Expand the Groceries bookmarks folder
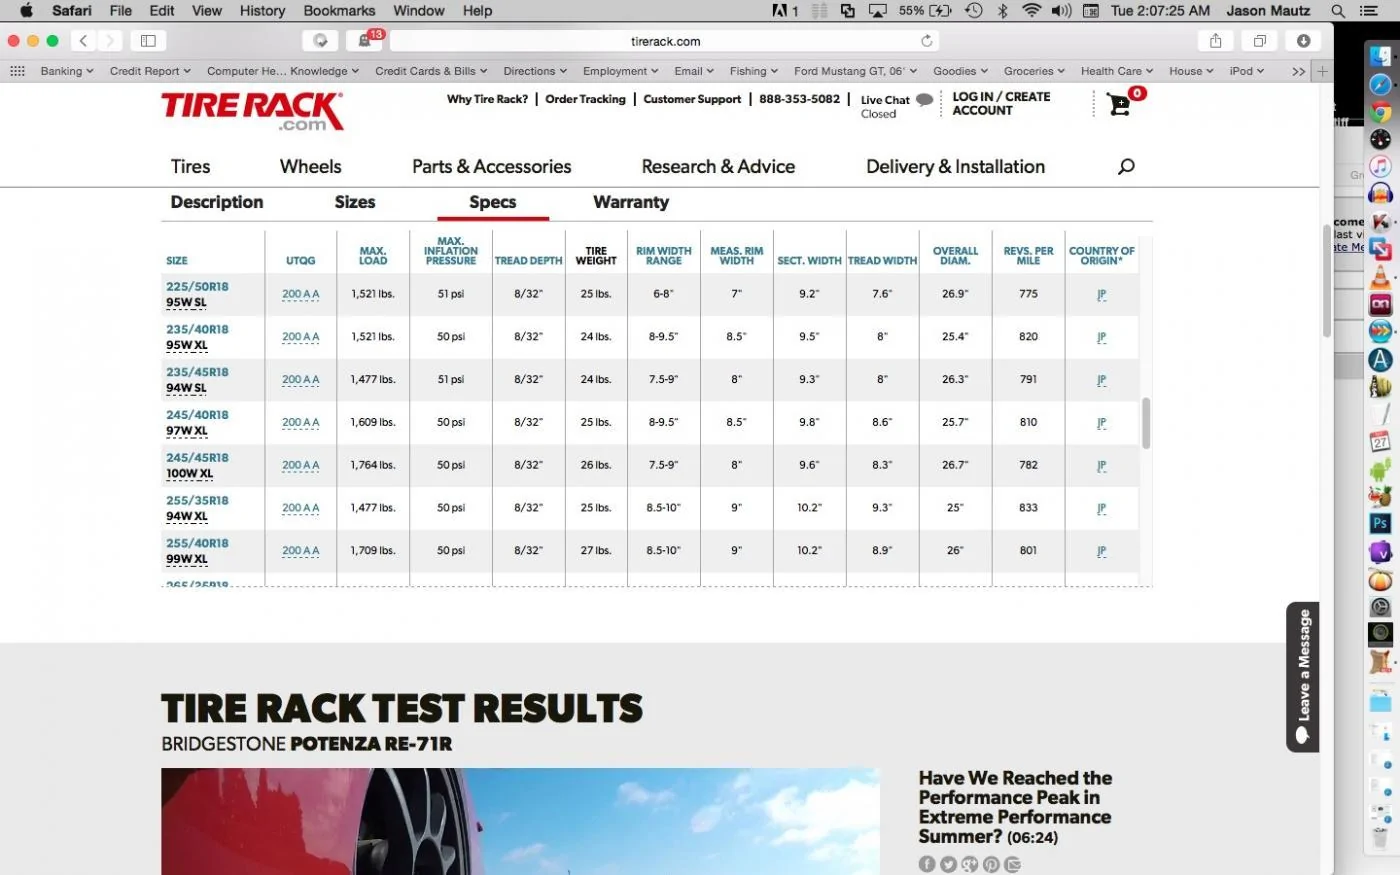The height and width of the screenshot is (875, 1400). coord(1034,71)
